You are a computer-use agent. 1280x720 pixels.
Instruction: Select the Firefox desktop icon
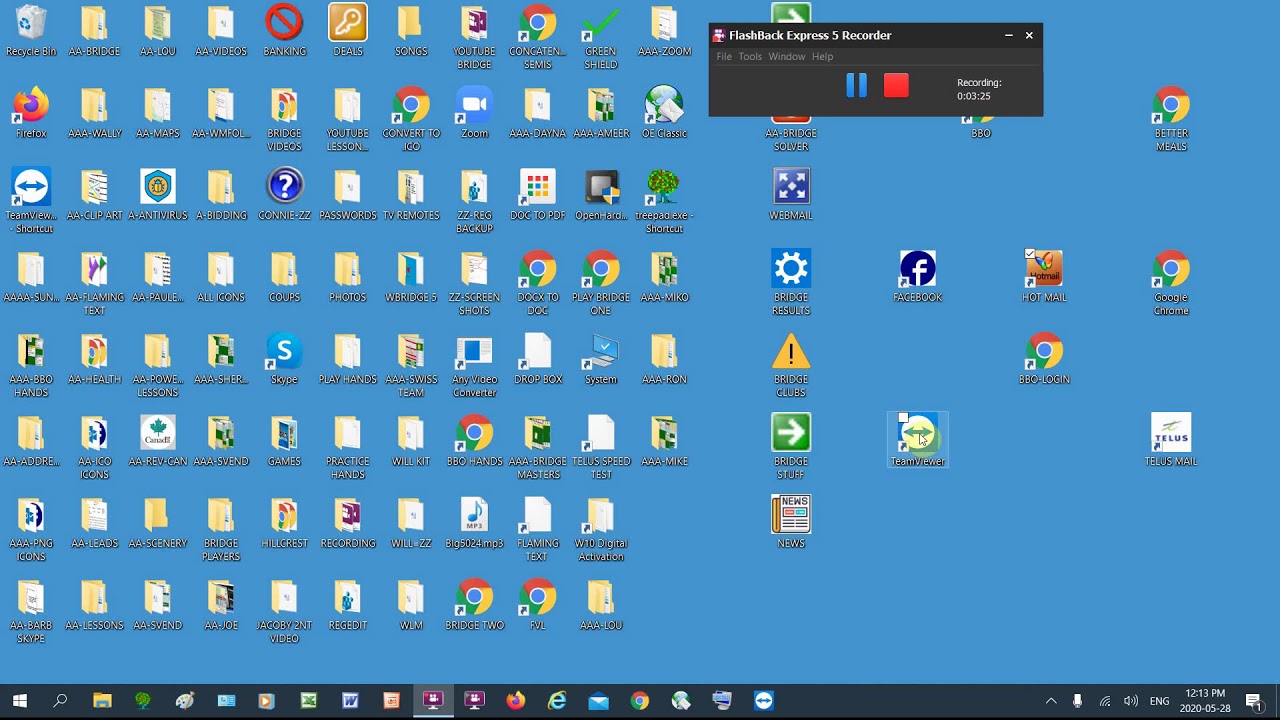31,113
